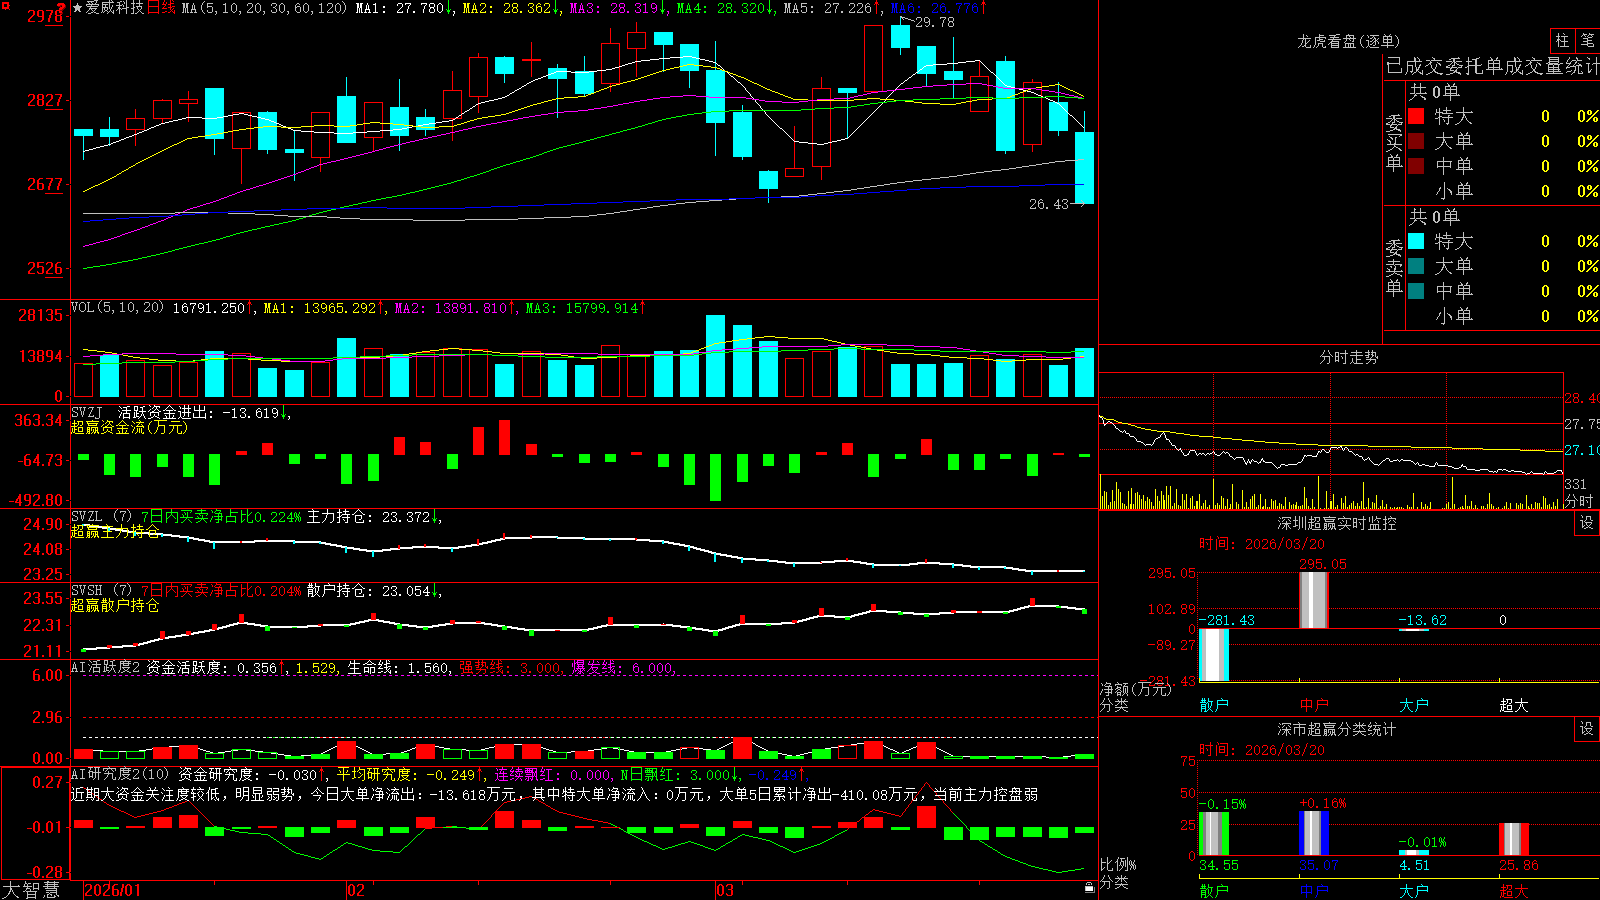This screenshot has height=900, width=1600.
Task: Click the 深市超赢分类统计 panel title
Action: click(1337, 729)
